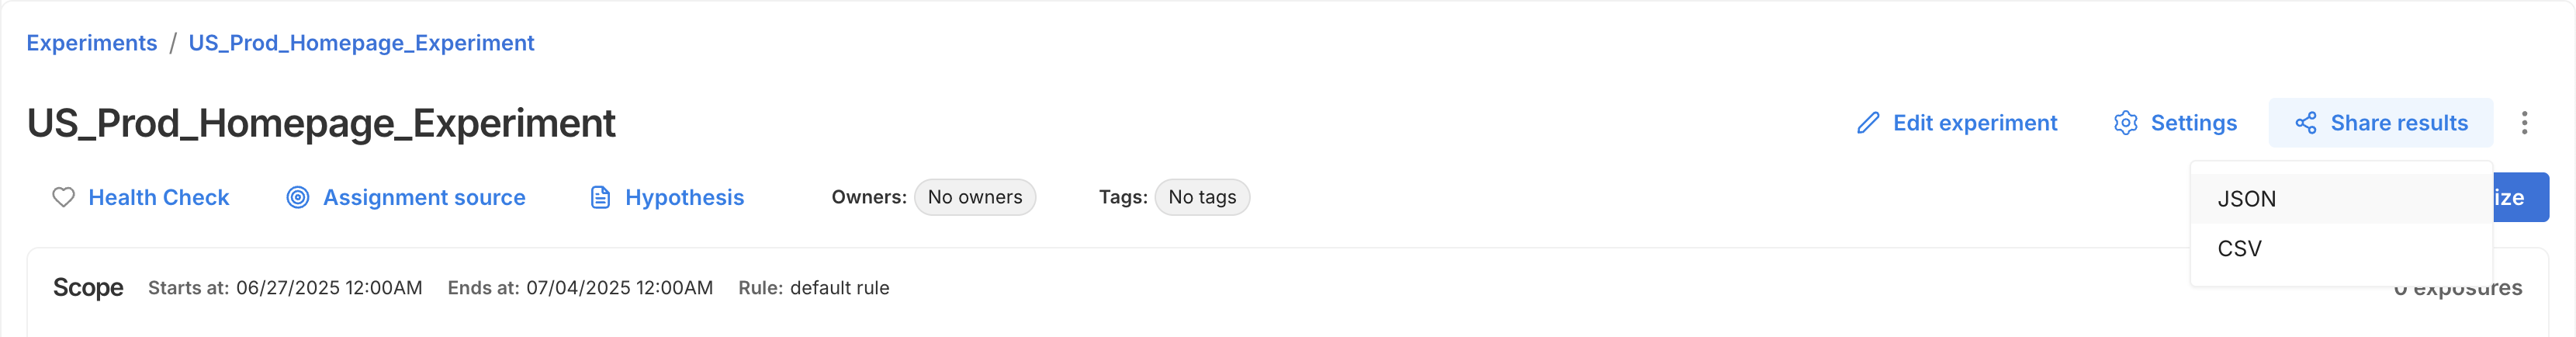Viewport: 2576px width, 337px height.
Task: Click the share icon in Share results
Action: point(2306,123)
